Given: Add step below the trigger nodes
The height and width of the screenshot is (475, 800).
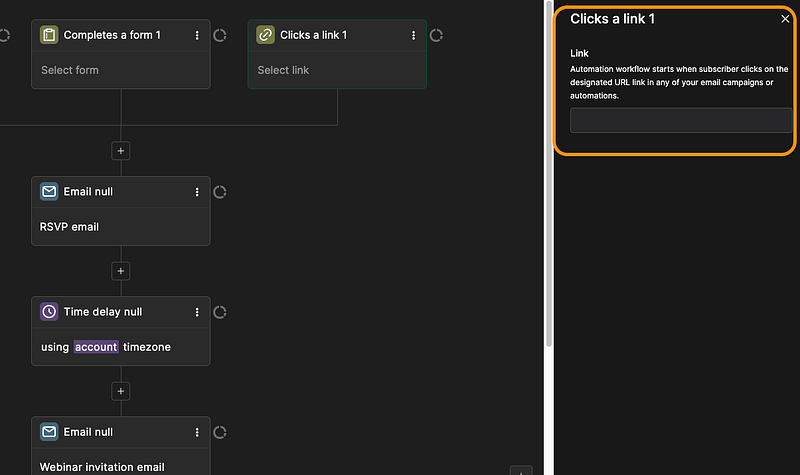Looking at the screenshot, I should (x=121, y=151).
